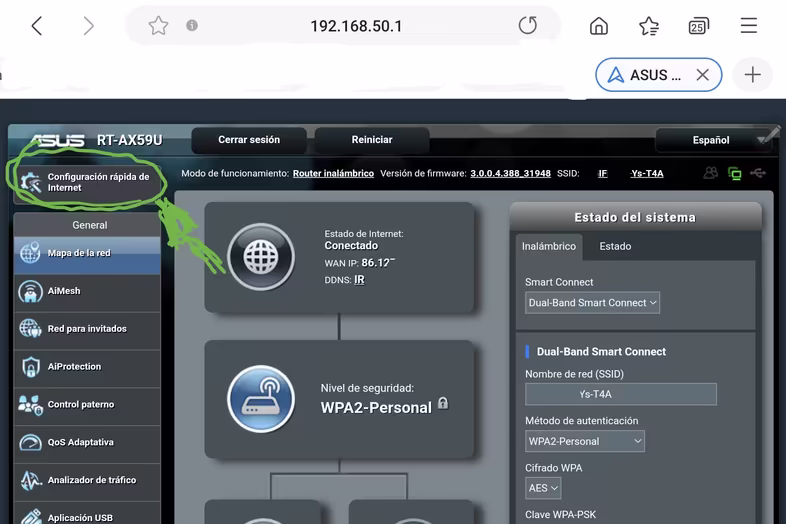Click the router security level icon
Image resolution: width=786 pixels, height=524 pixels.
pos(261,399)
